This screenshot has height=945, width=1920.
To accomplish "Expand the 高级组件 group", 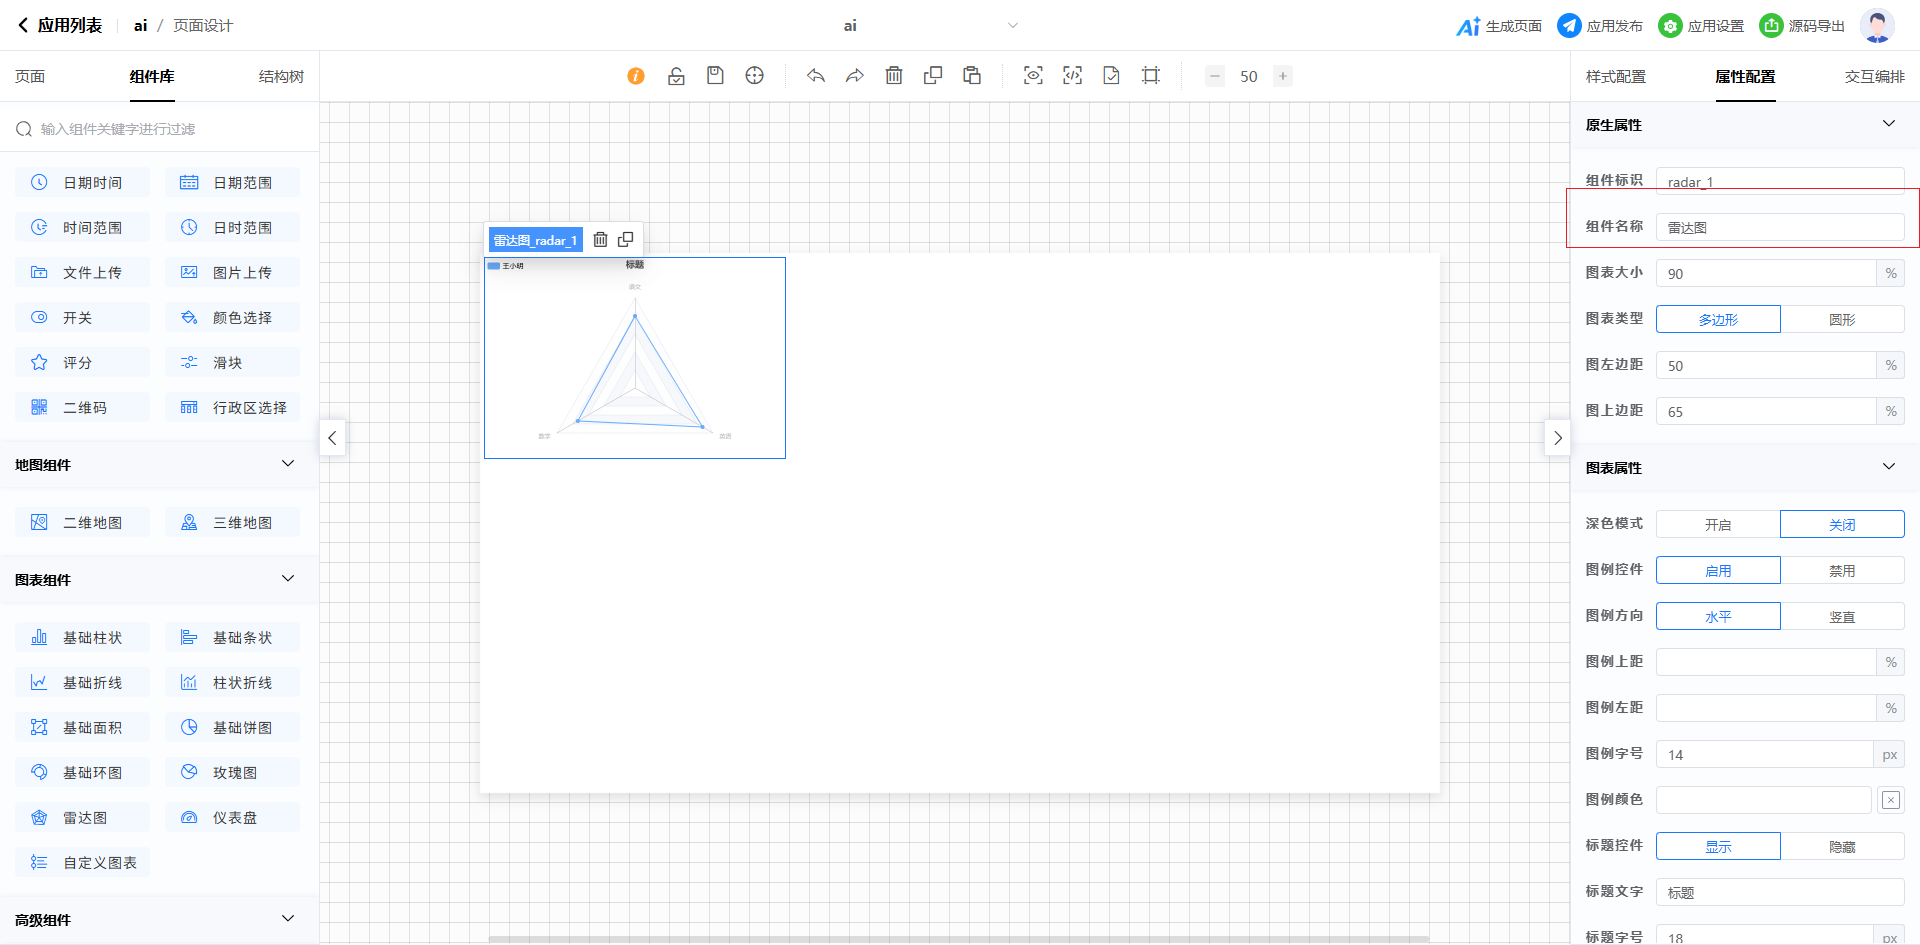I will [x=288, y=919].
